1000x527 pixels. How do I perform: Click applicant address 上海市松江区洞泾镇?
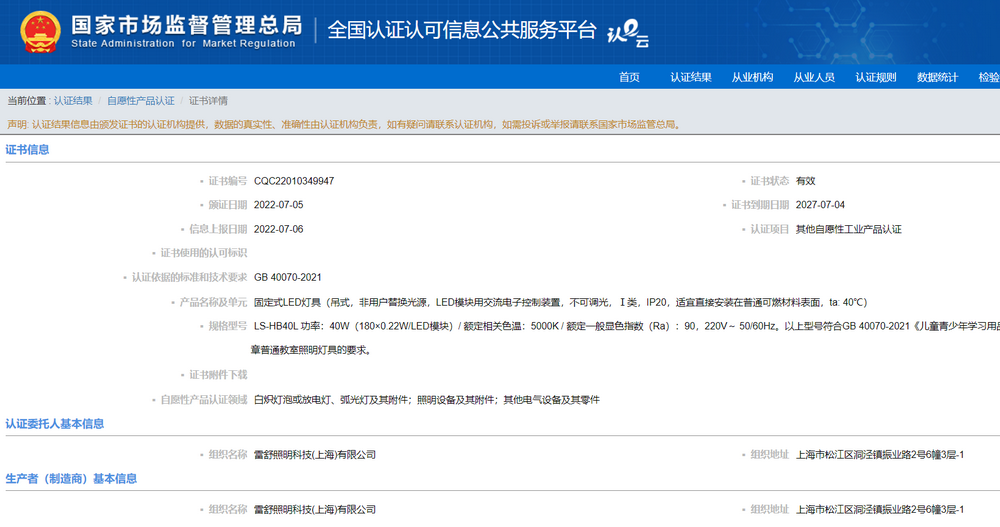tap(879, 455)
